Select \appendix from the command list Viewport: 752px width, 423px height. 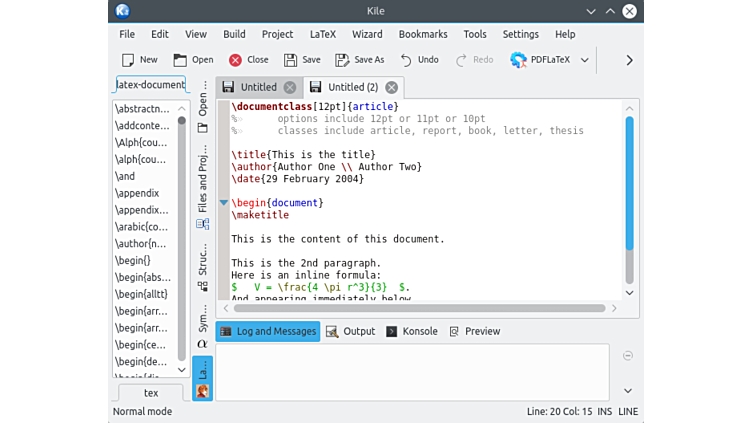[138, 192]
